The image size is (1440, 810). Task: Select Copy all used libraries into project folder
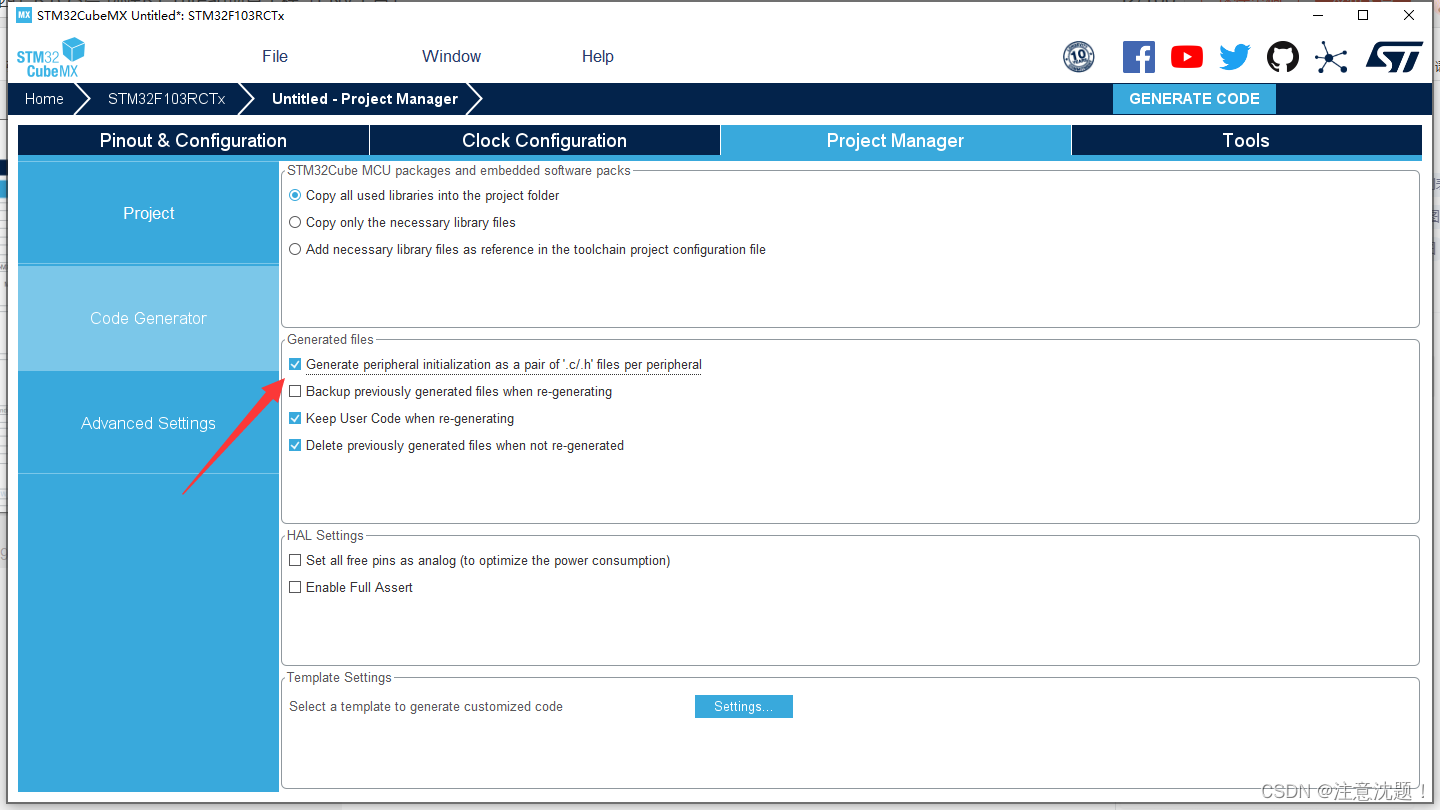point(295,195)
